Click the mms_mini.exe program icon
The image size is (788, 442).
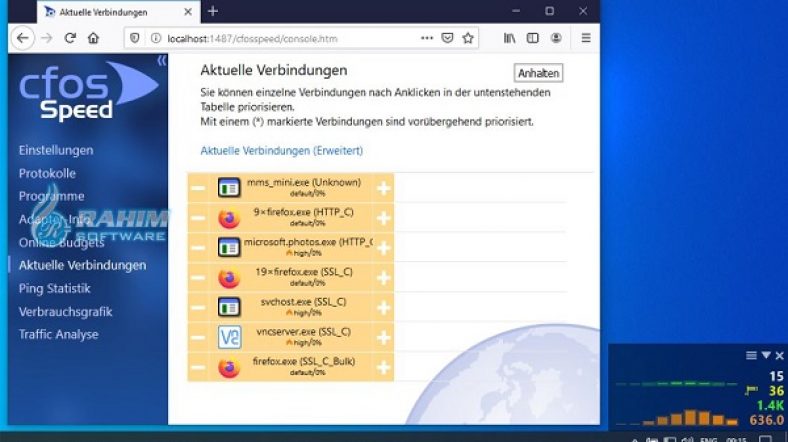point(229,188)
